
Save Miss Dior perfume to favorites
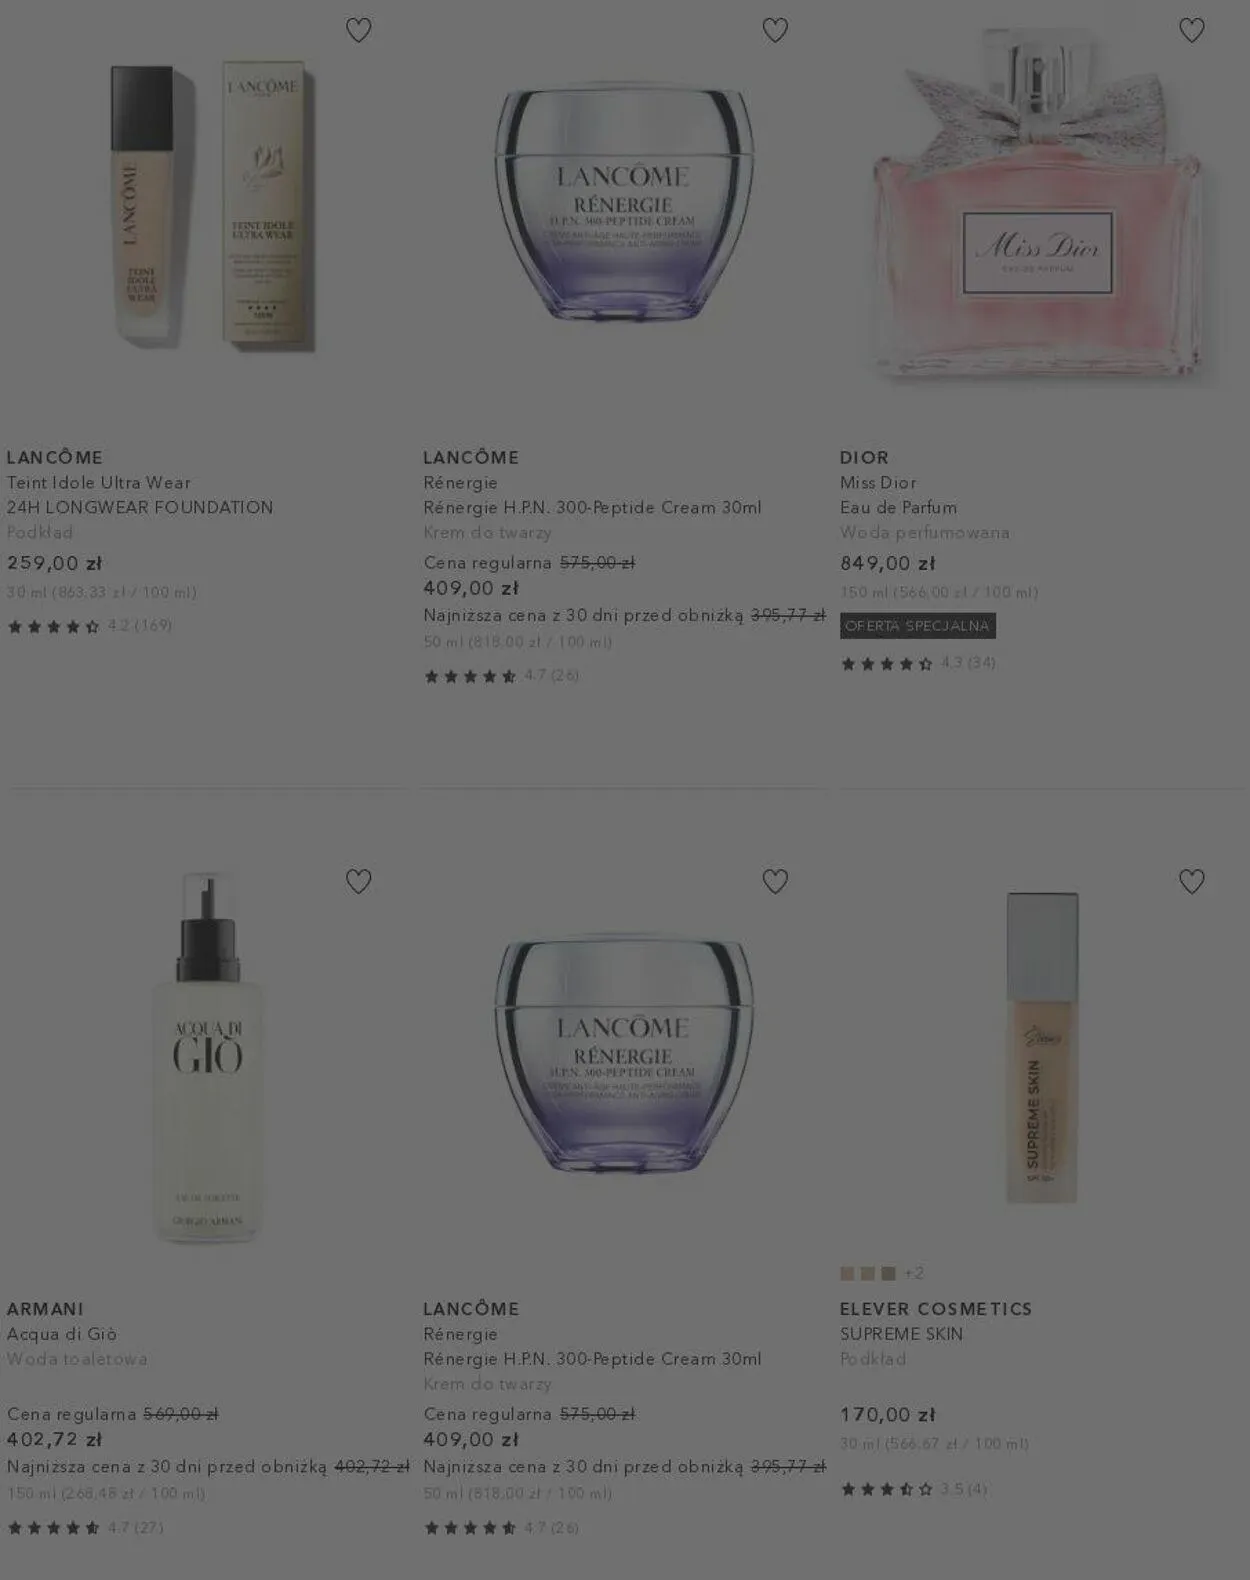(x=1191, y=30)
